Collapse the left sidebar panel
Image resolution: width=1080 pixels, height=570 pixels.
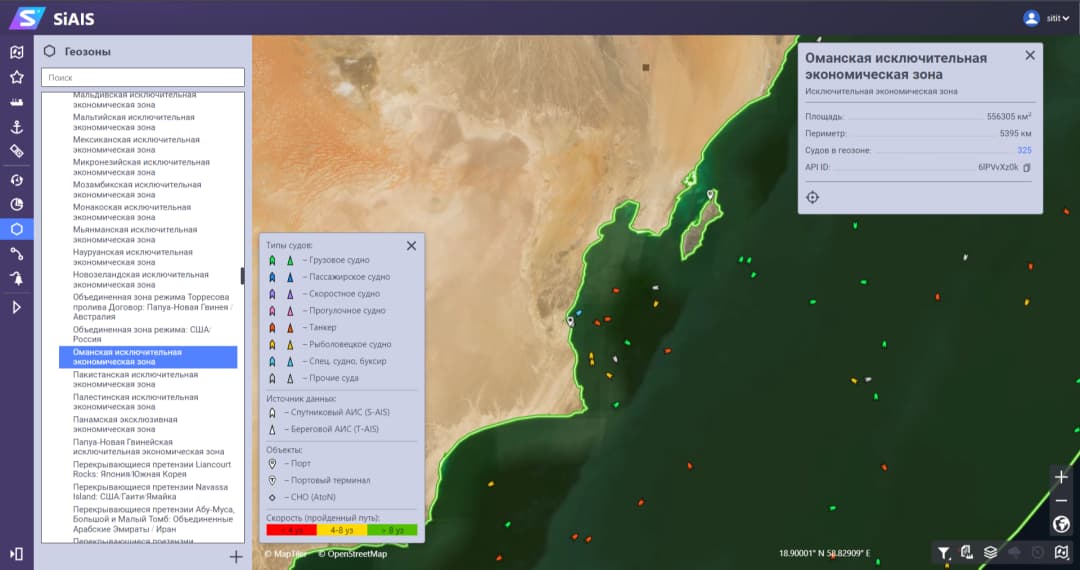(16, 553)
